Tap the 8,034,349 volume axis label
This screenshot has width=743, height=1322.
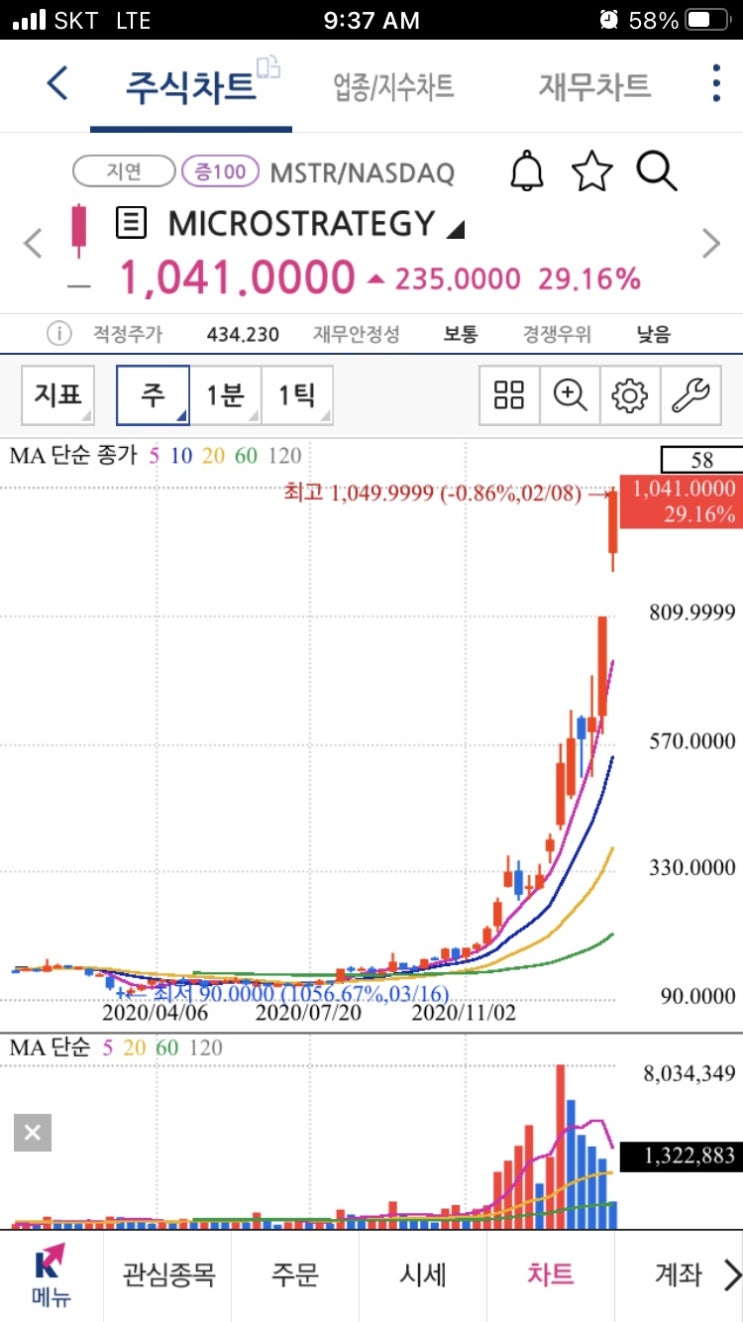point(691,1074)
